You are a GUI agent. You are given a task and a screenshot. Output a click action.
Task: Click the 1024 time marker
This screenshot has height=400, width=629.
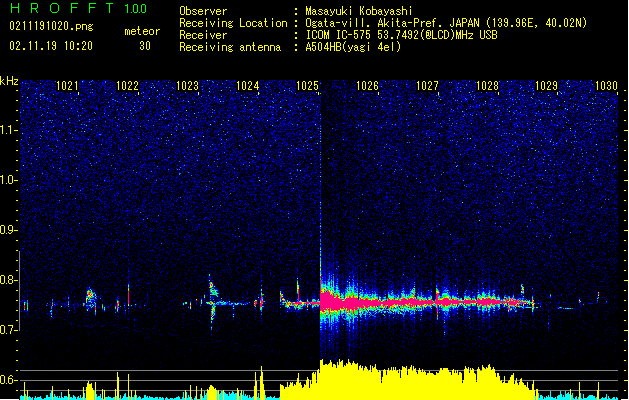point(248,86)
